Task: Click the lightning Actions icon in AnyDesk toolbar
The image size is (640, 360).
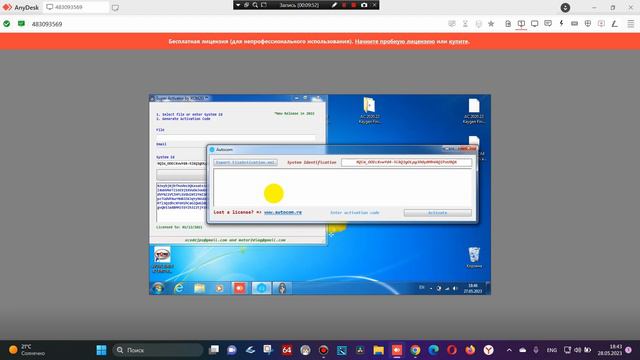Action: pyautogui.click(x=561, y=24)
